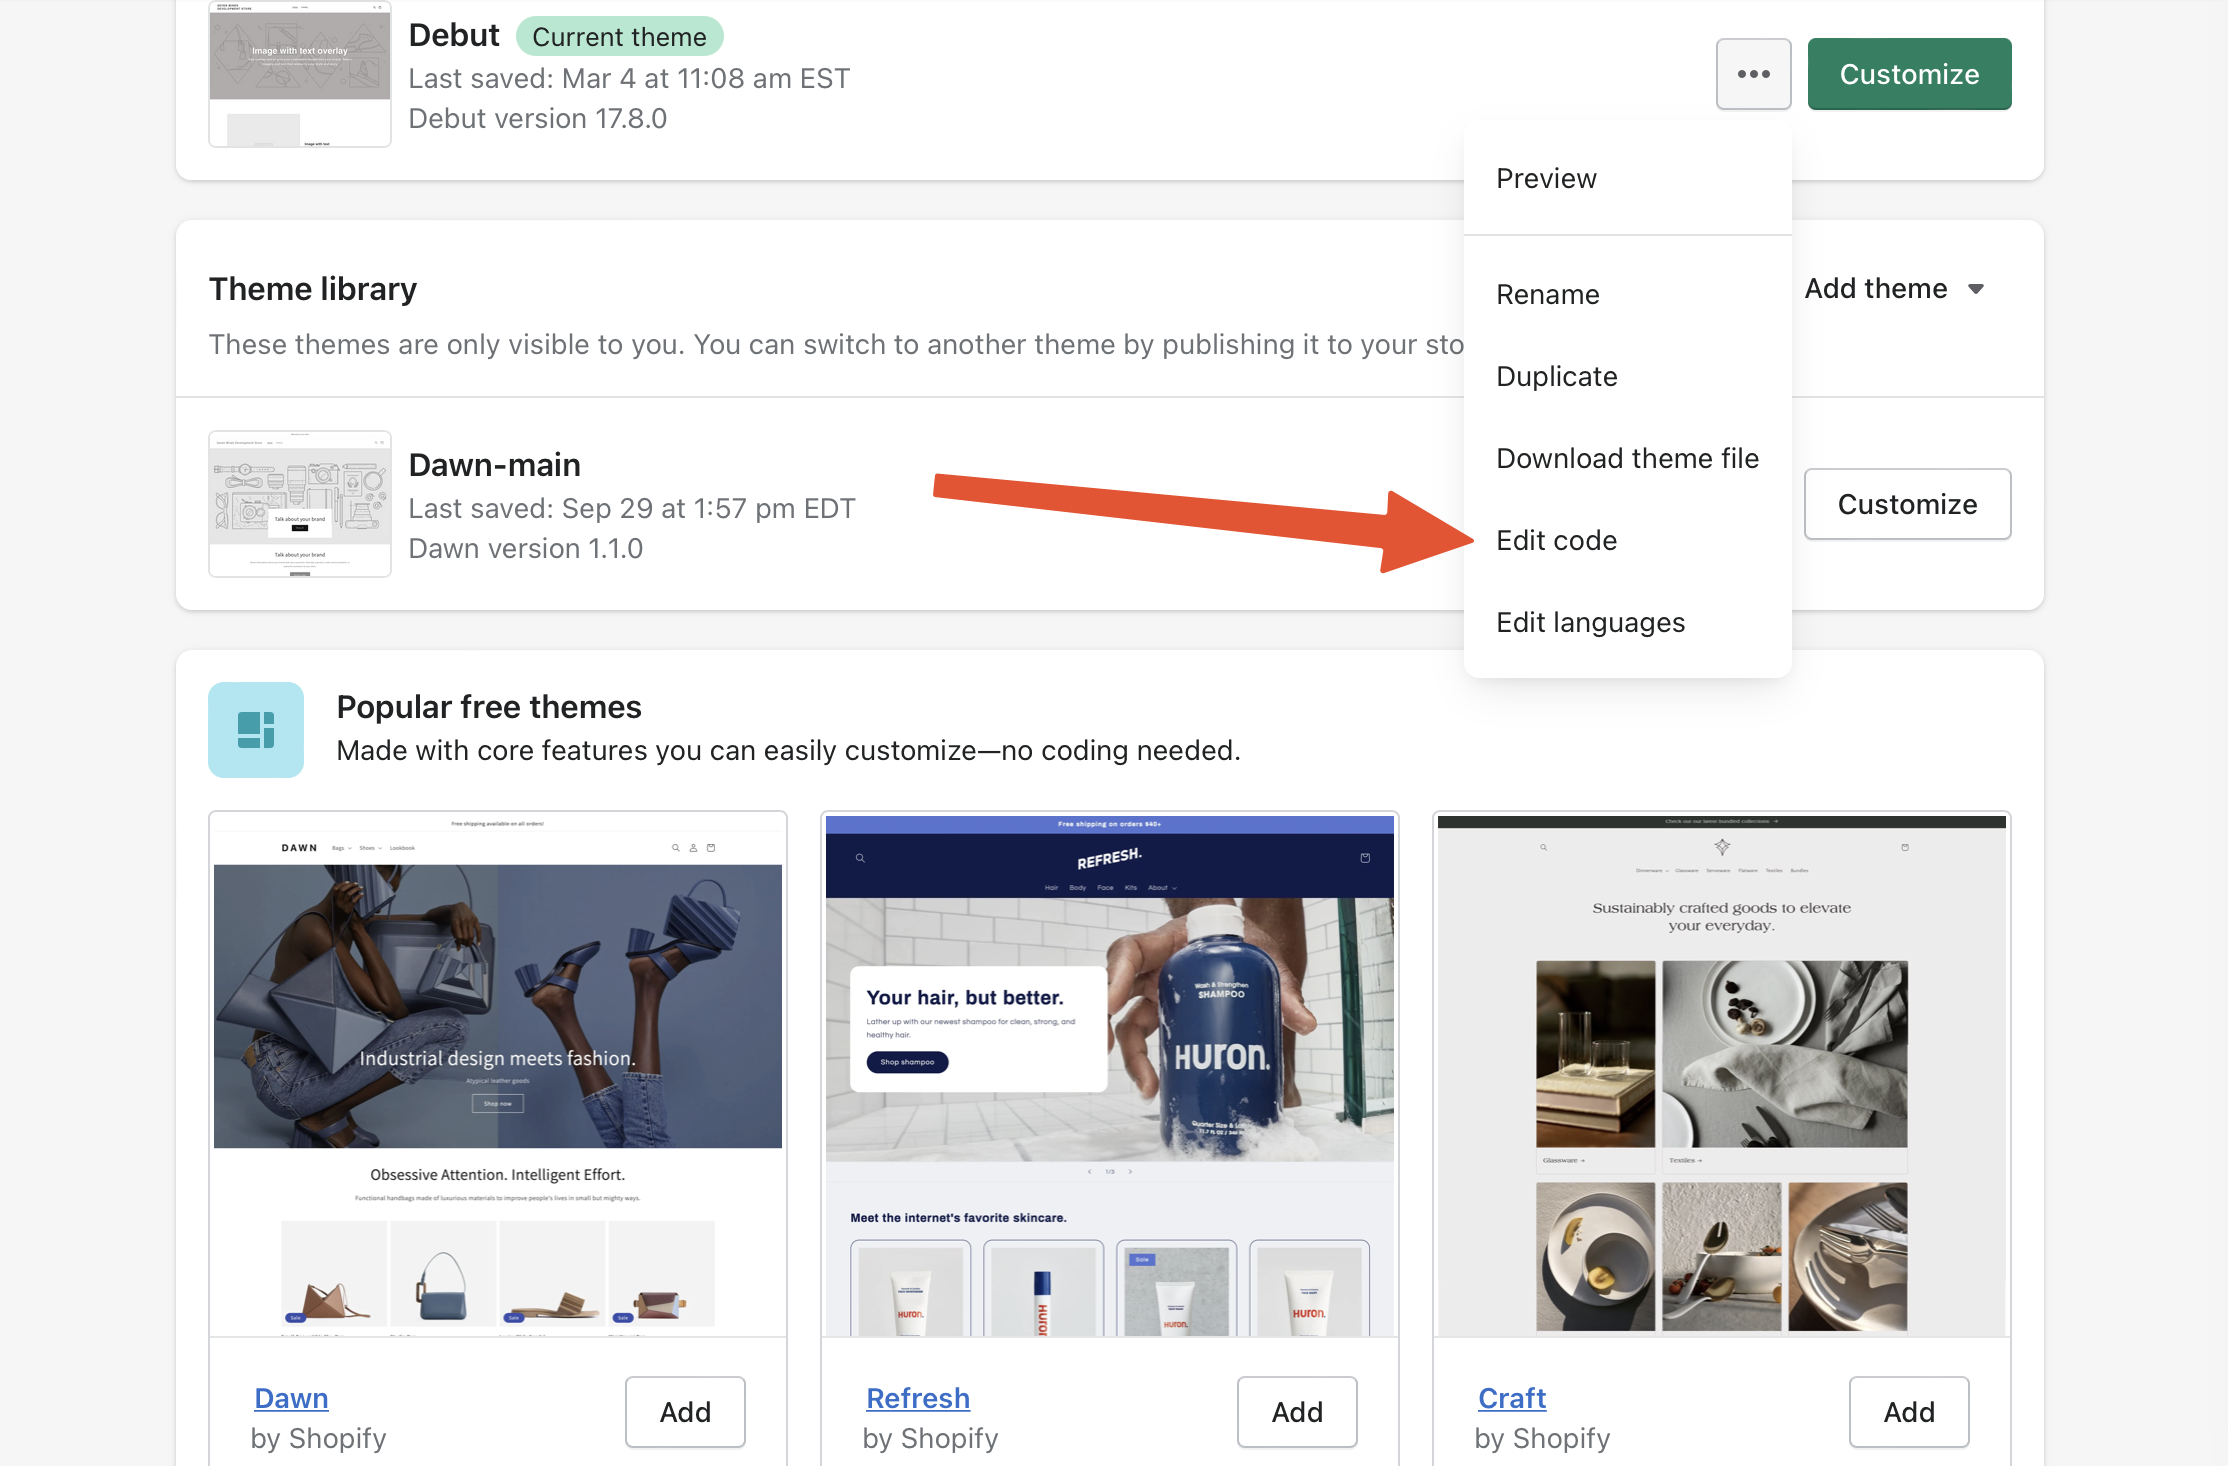Choose Rename in the actions menu

[x=1547, y=294]
